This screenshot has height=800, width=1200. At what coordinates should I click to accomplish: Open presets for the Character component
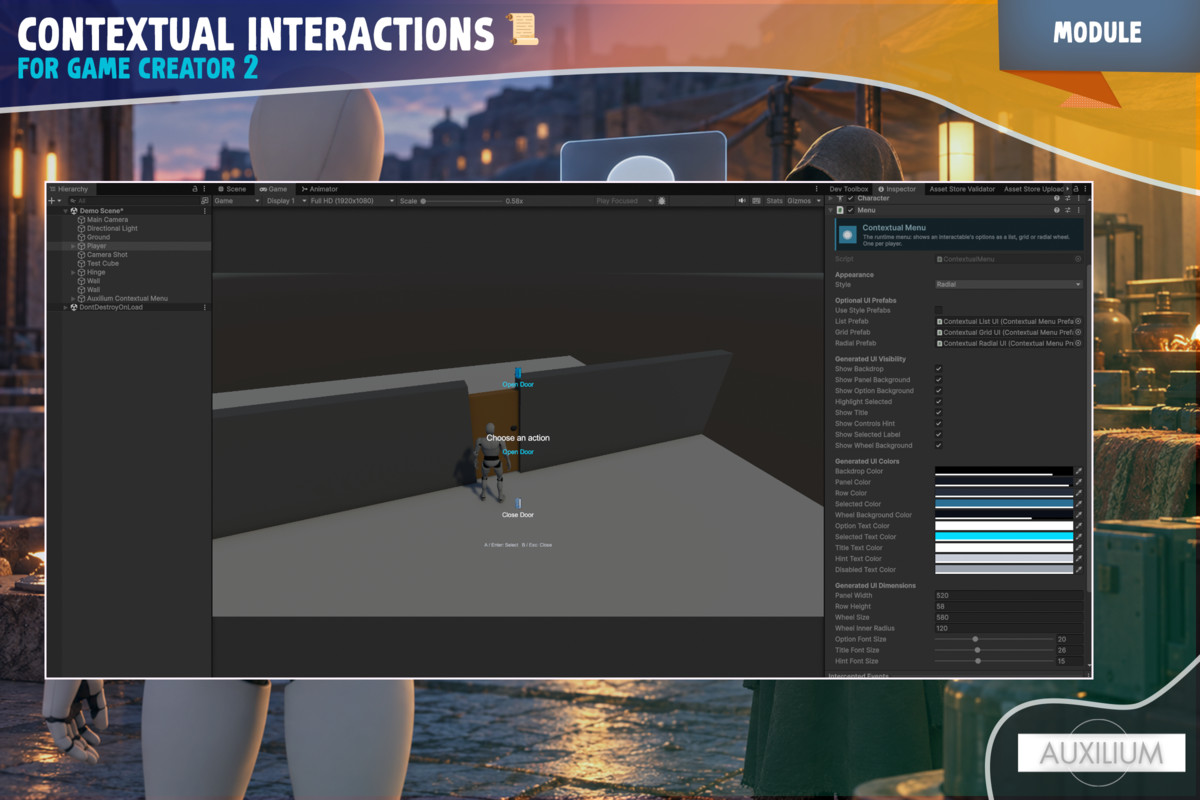1068,199
